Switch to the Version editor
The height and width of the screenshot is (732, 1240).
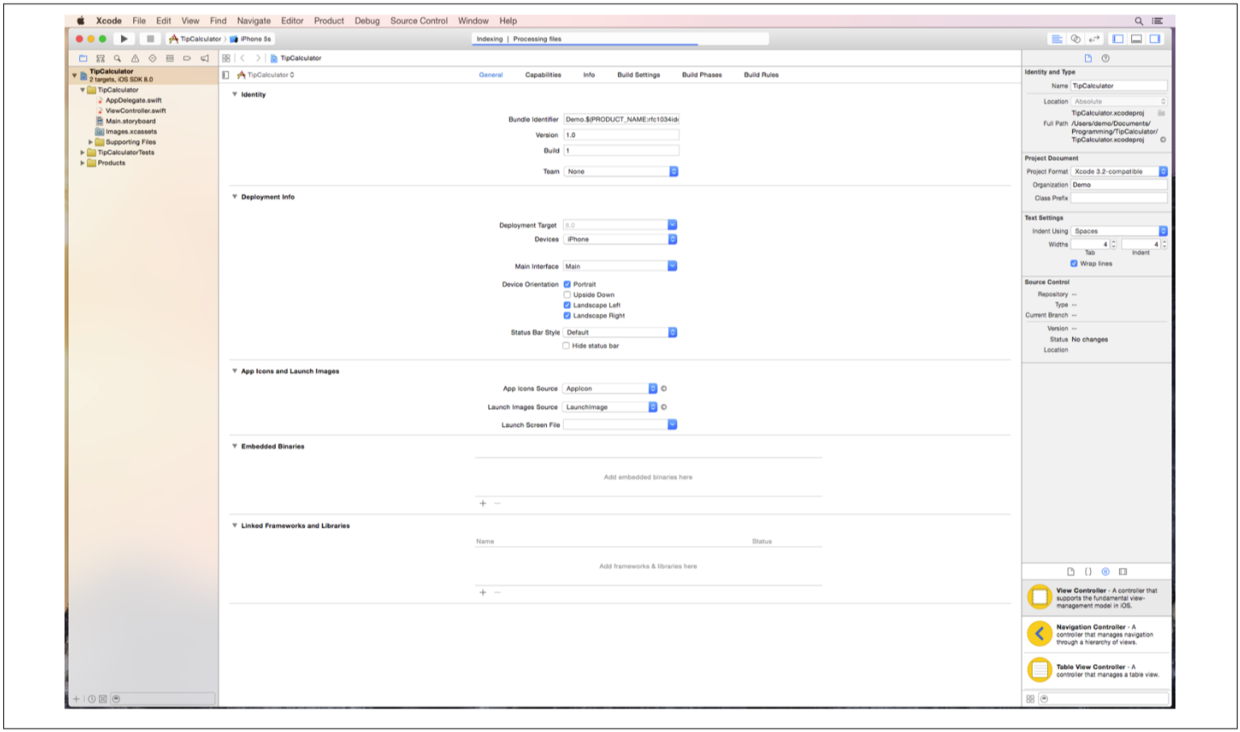pyautogui.click(x=1094, y=39)
